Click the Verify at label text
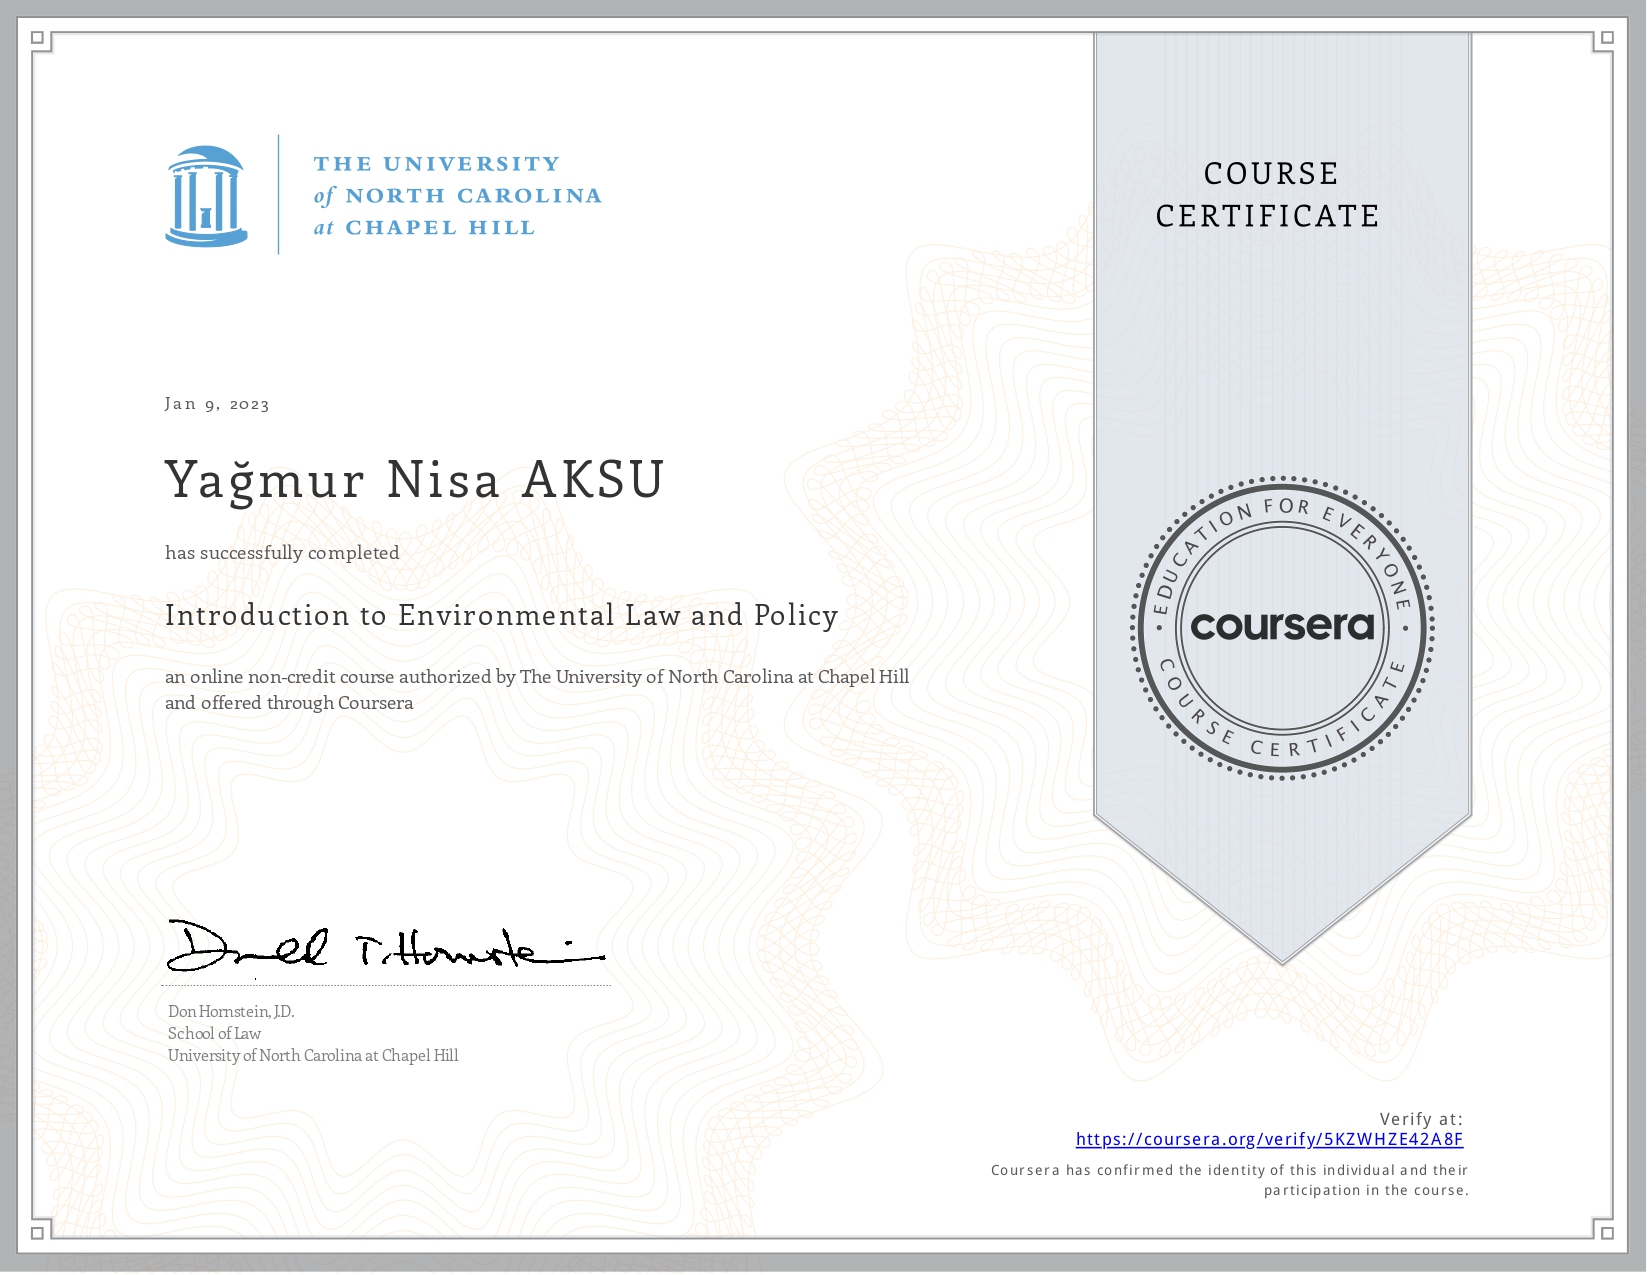This screenshot has width=1650, height=1275. tap(1421, 1120)
